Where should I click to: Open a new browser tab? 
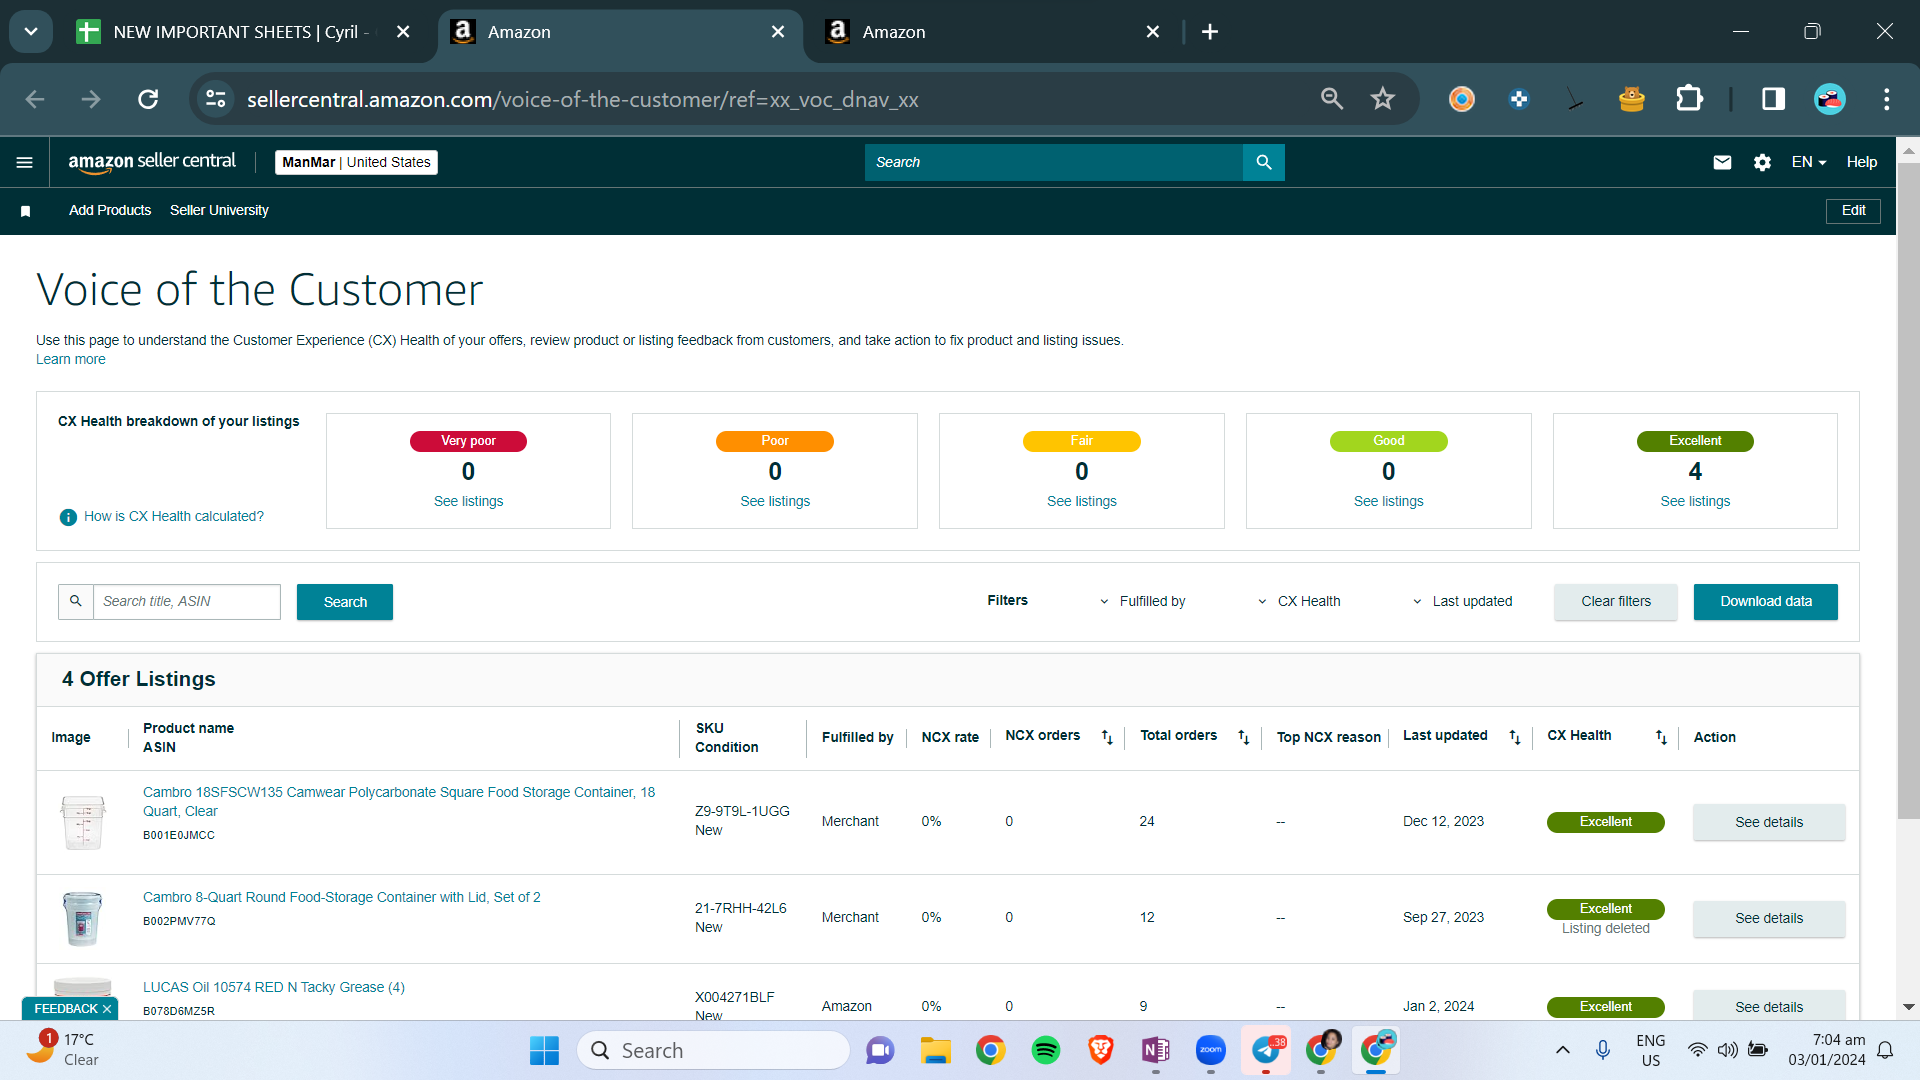click(1210, 32)
